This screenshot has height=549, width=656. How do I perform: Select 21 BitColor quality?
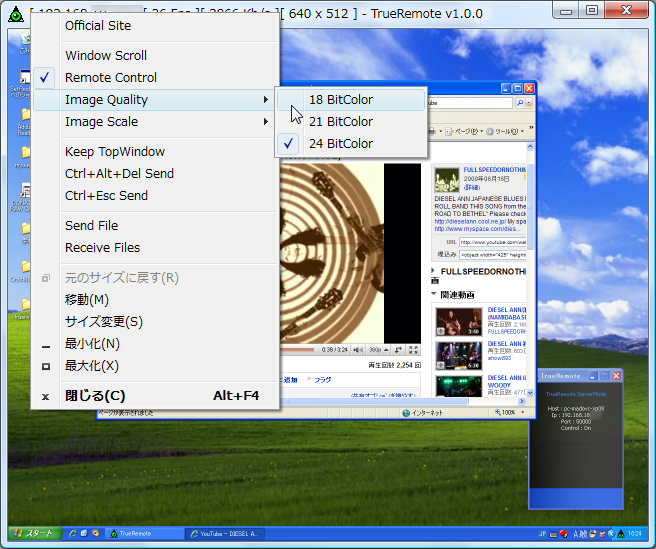(351, 122)
